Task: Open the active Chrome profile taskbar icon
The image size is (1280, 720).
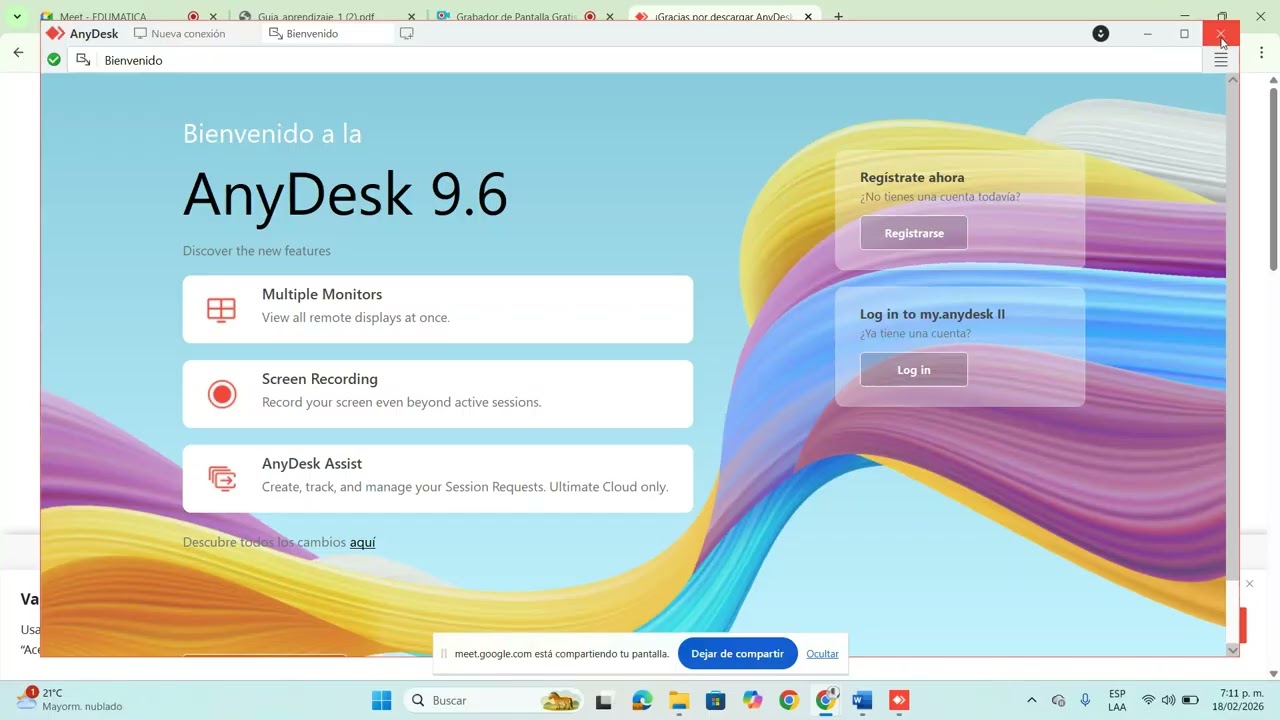Action: coord(826,700)
